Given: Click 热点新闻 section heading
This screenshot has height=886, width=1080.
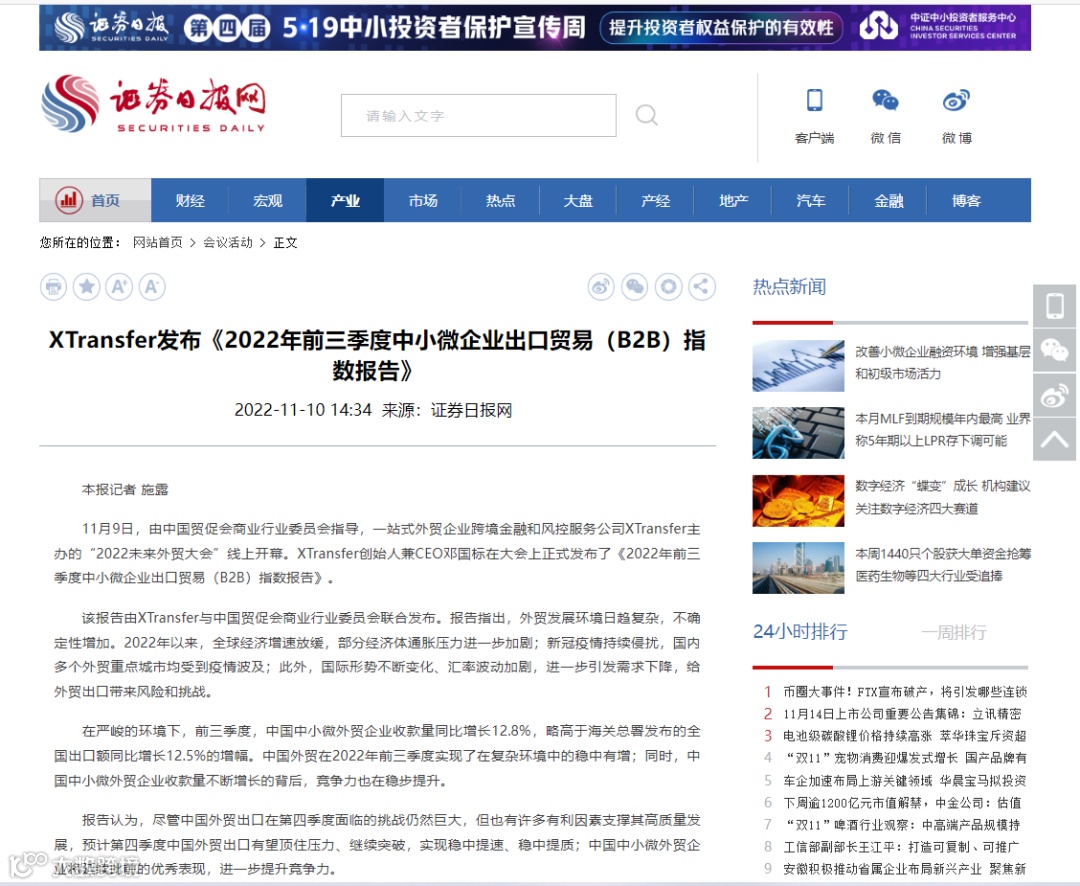Looking at the screenshot, I should [789, 287].
